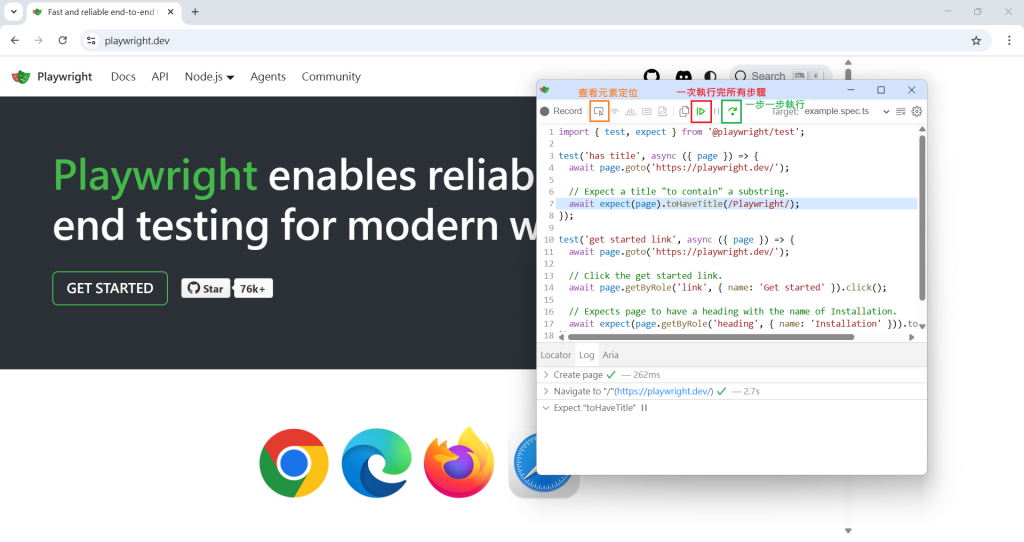
Task: Select the Fast and reliable end-to-end browser tab
Action: point(104,12)
